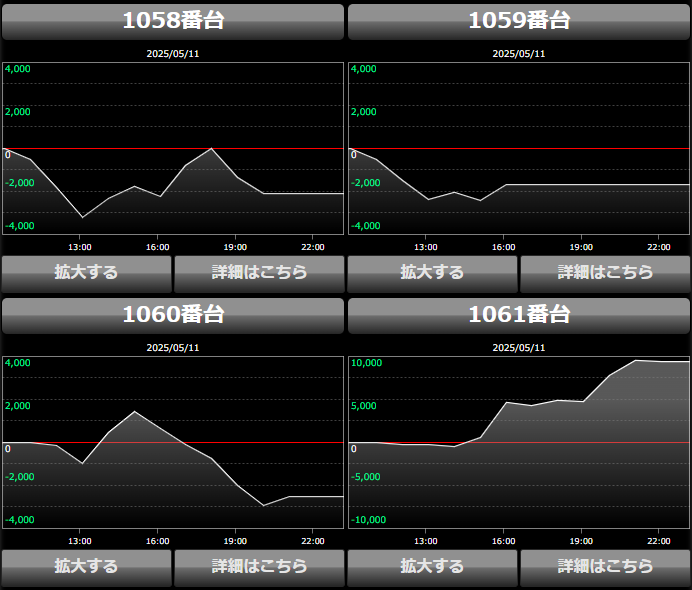Click -4,000 axis label in 1059 graph
The width and height of the screenshot is (692, 590).
pyautogui.click(x=365, y=226)
